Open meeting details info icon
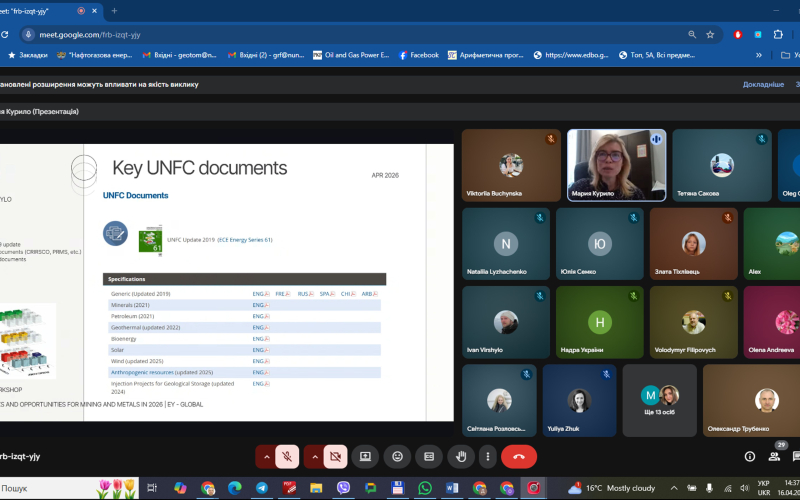Viewport: 800px width, 500px height. [749, 457]
